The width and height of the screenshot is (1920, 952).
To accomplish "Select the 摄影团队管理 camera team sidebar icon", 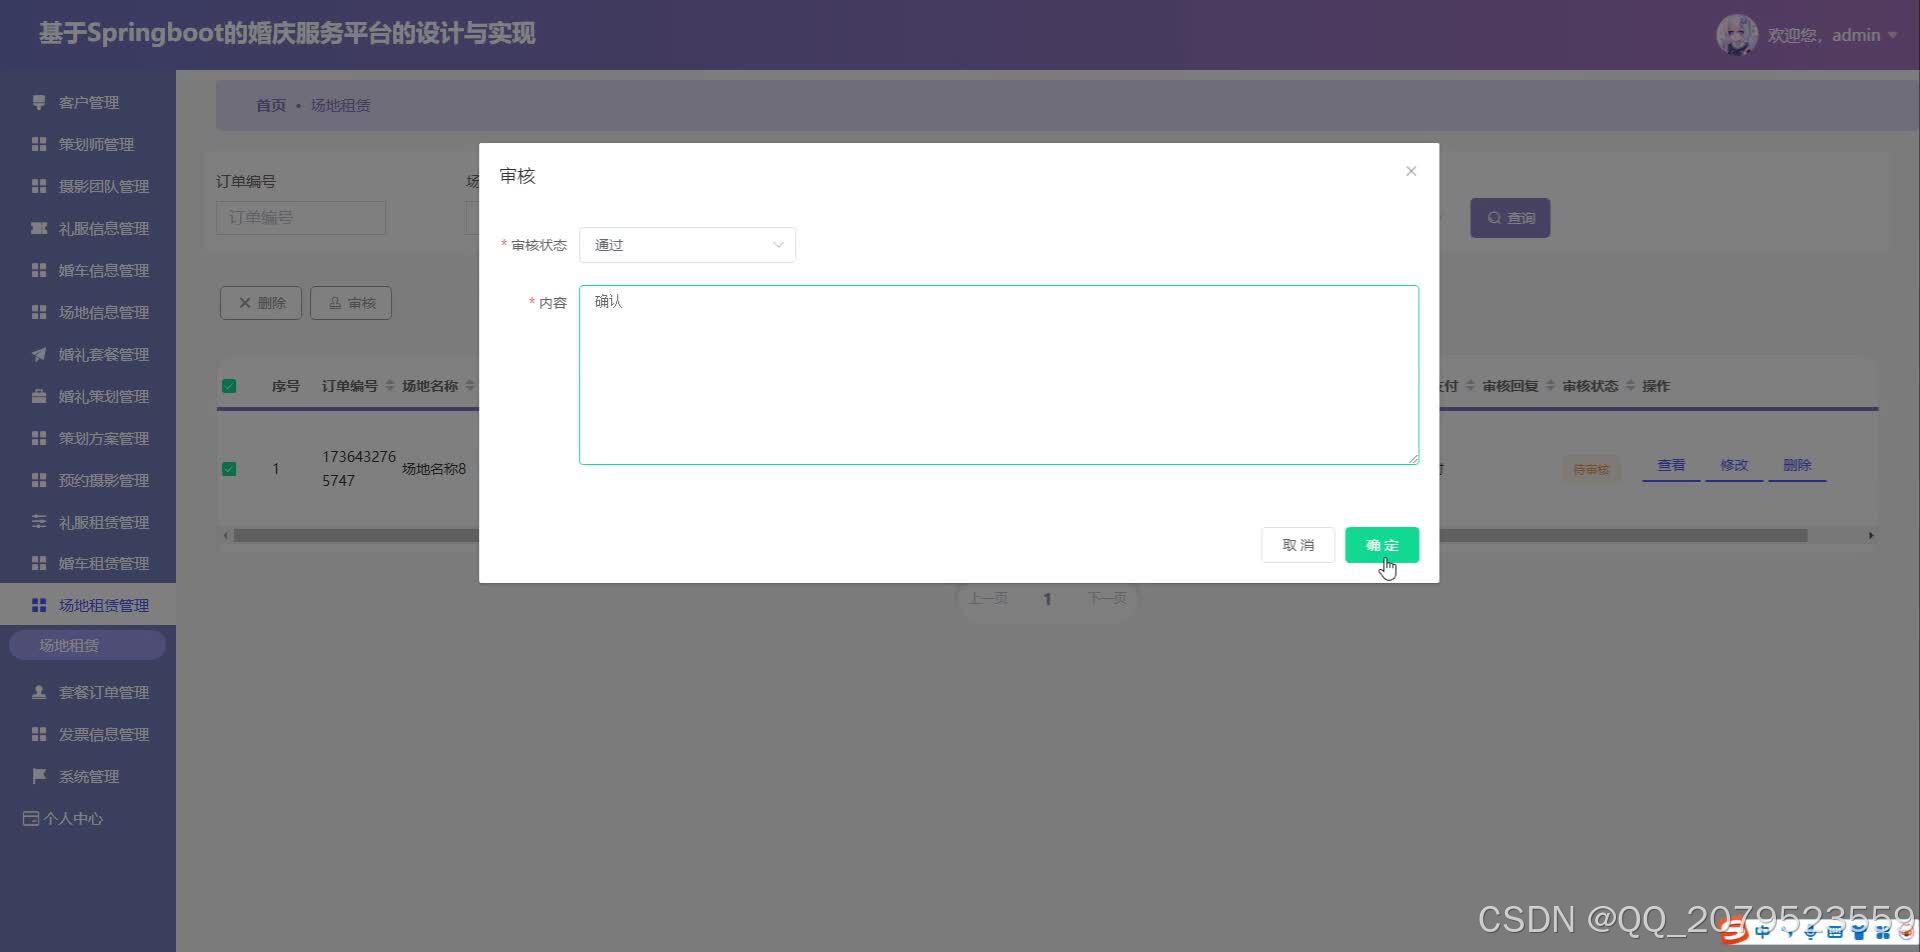I will (38, 186).
